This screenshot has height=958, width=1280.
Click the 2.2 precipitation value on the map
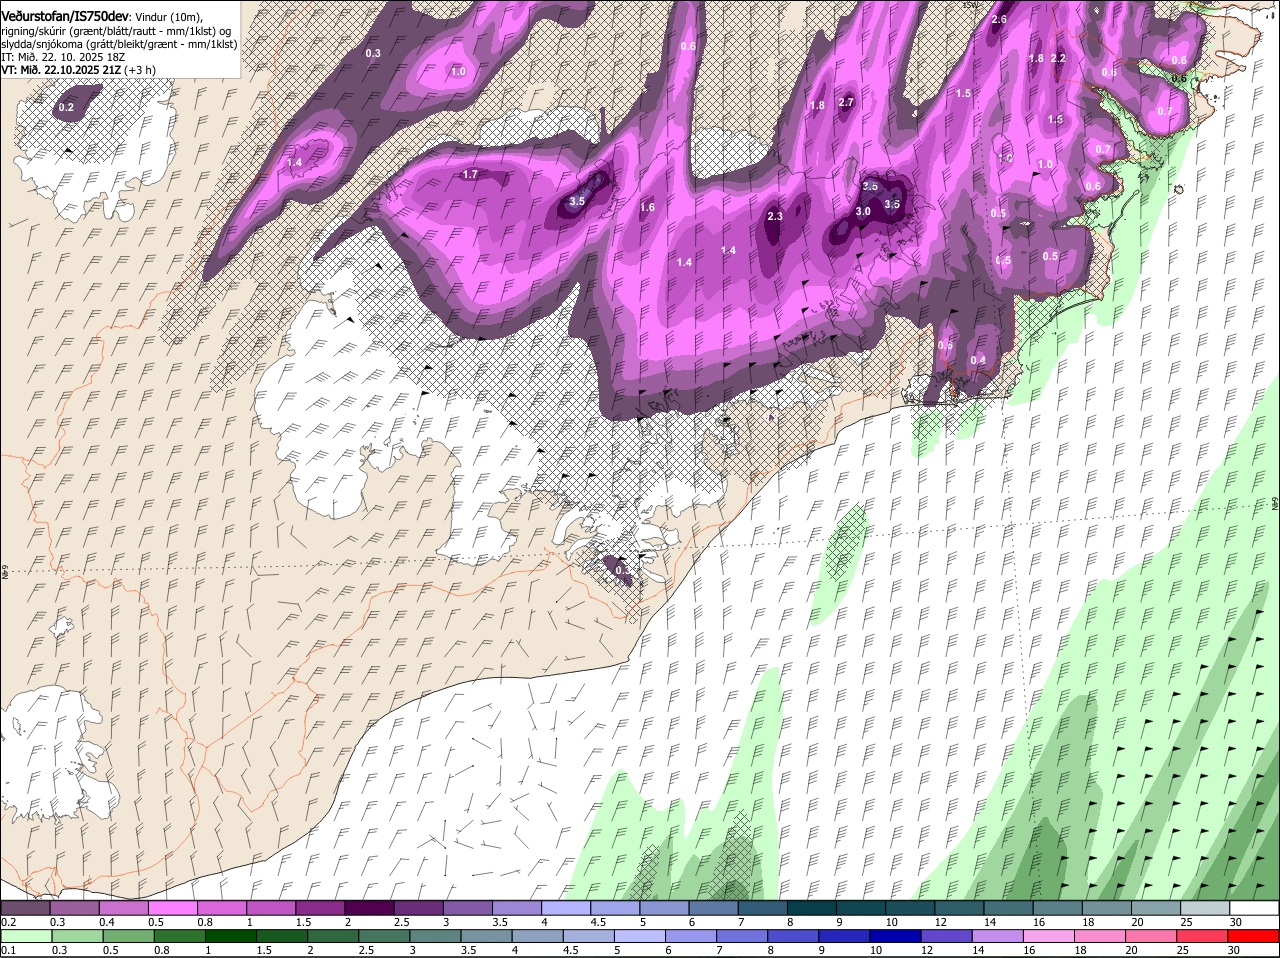click(1059, 59)
